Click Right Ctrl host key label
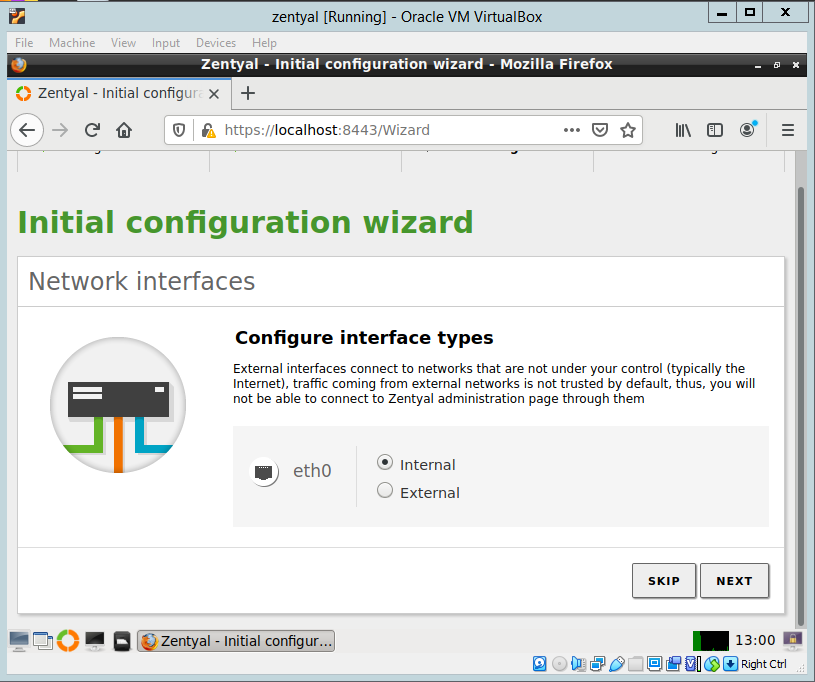The image size is (815, 682). click(x=764, y=664)
